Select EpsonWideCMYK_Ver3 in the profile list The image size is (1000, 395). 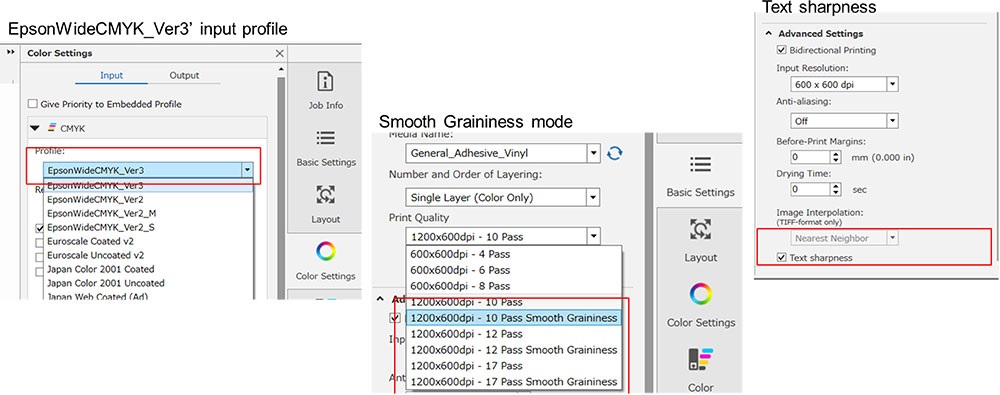click(148, 186)
